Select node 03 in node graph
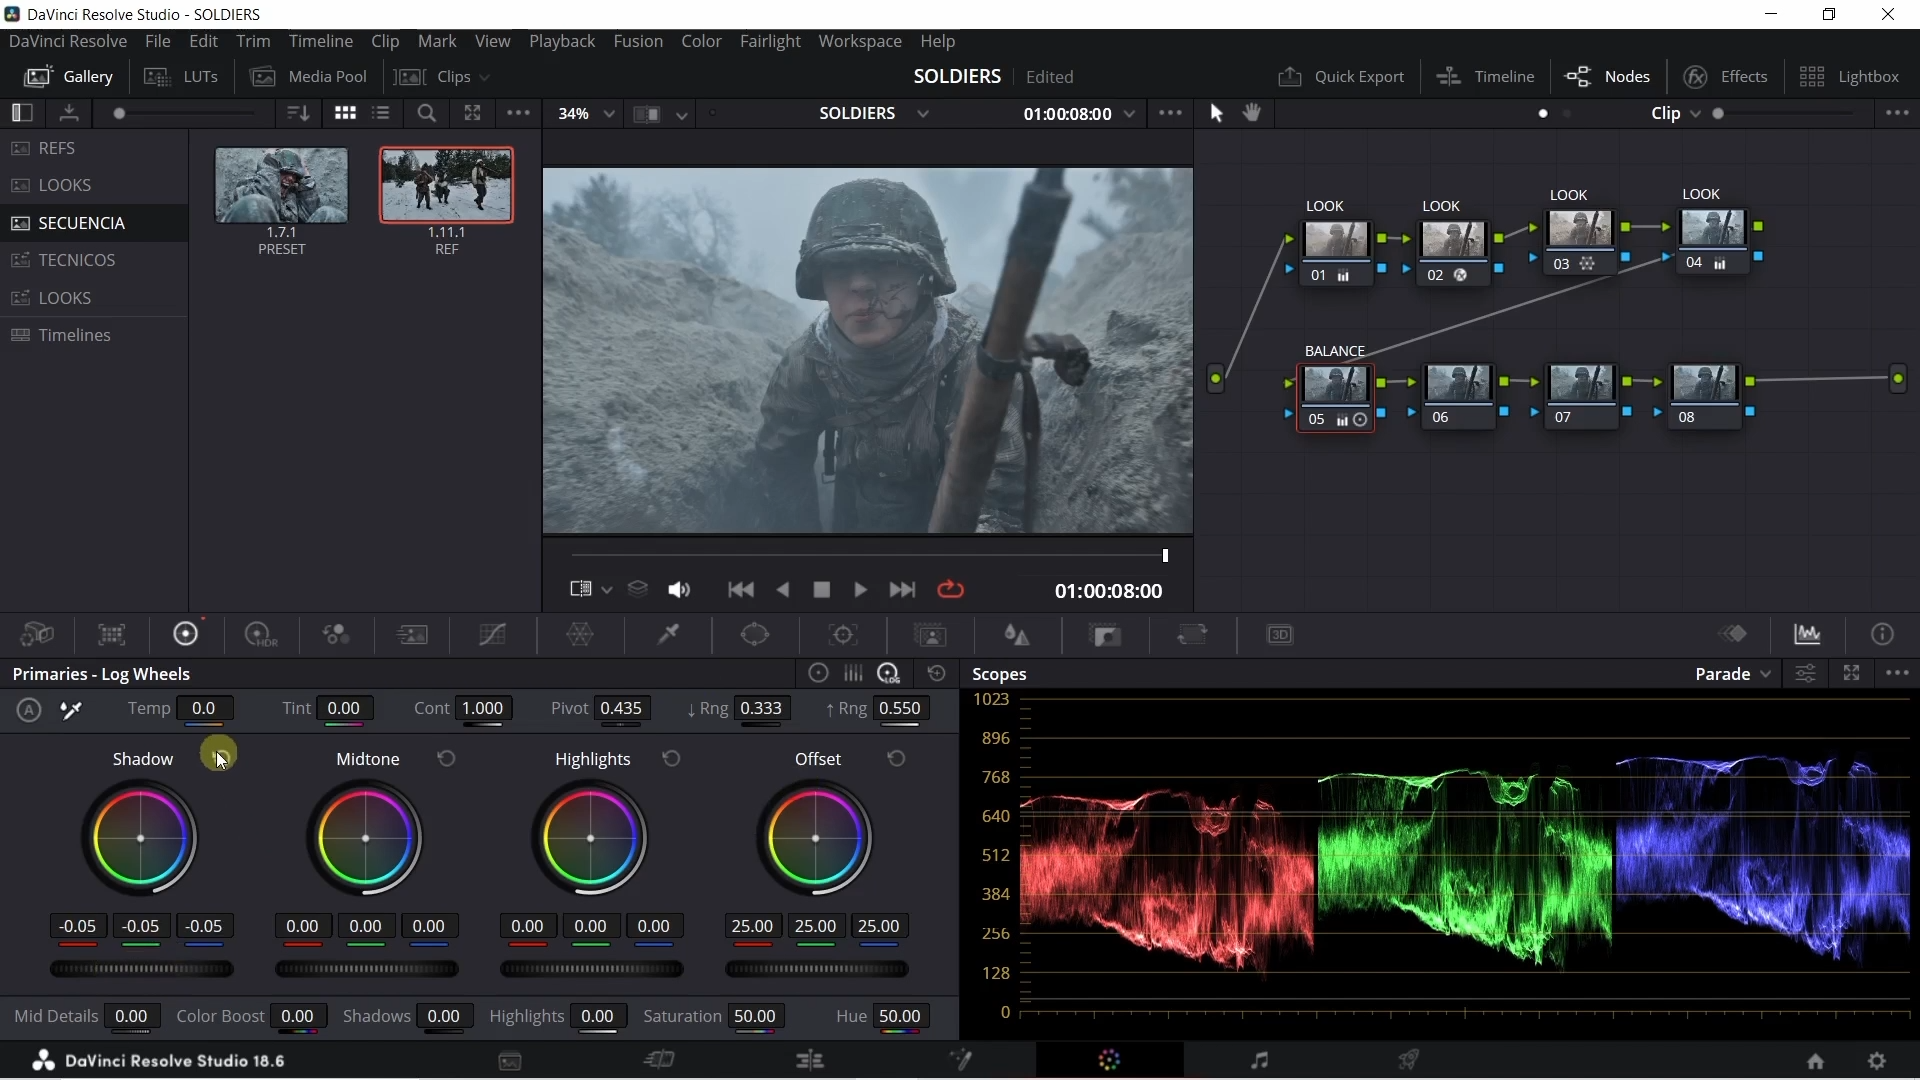This screenshot has width=1920, height=1080. pyautogui.click(x=1580, y=242)
